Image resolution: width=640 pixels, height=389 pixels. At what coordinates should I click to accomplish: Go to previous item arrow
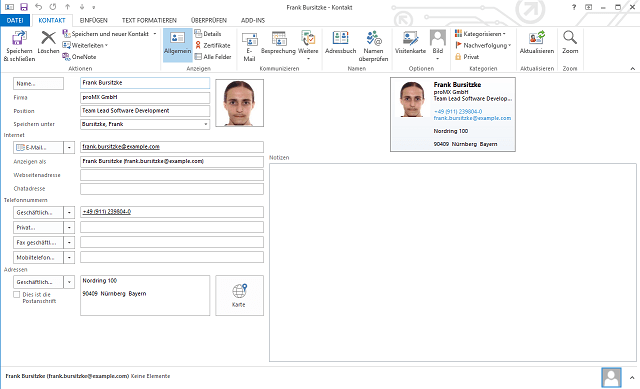coord(67,7)
